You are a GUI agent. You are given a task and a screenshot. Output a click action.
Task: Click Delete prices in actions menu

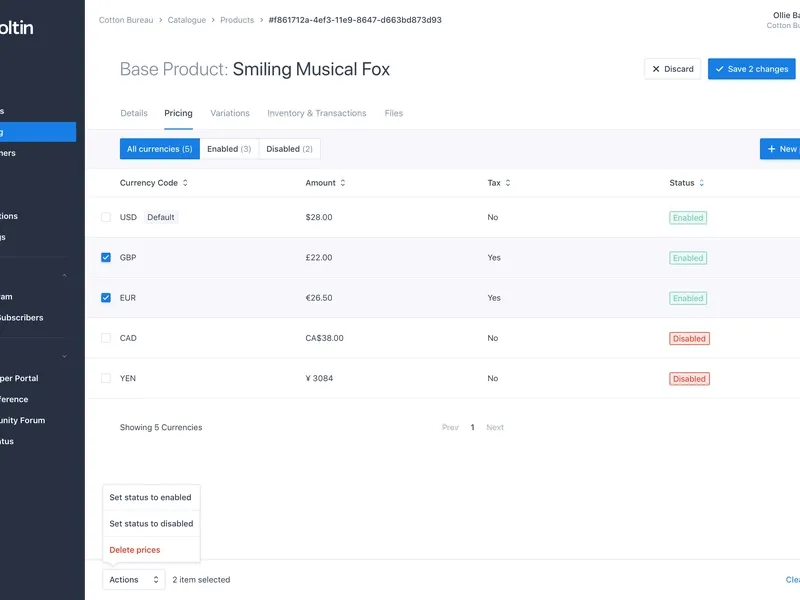tap(135, 550)
